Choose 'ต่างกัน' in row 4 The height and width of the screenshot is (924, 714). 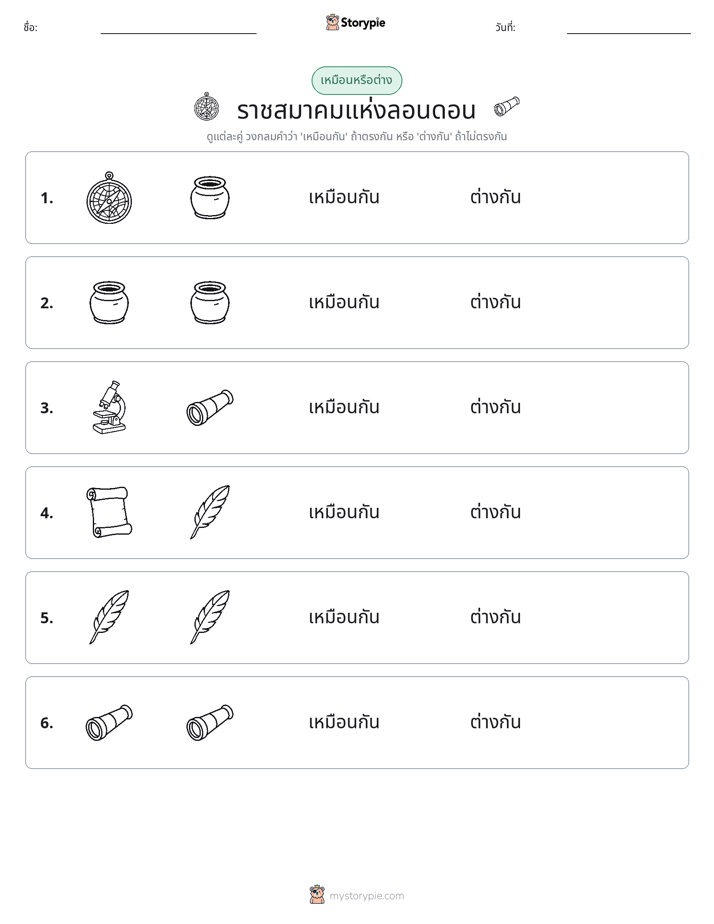click(495, 512)
